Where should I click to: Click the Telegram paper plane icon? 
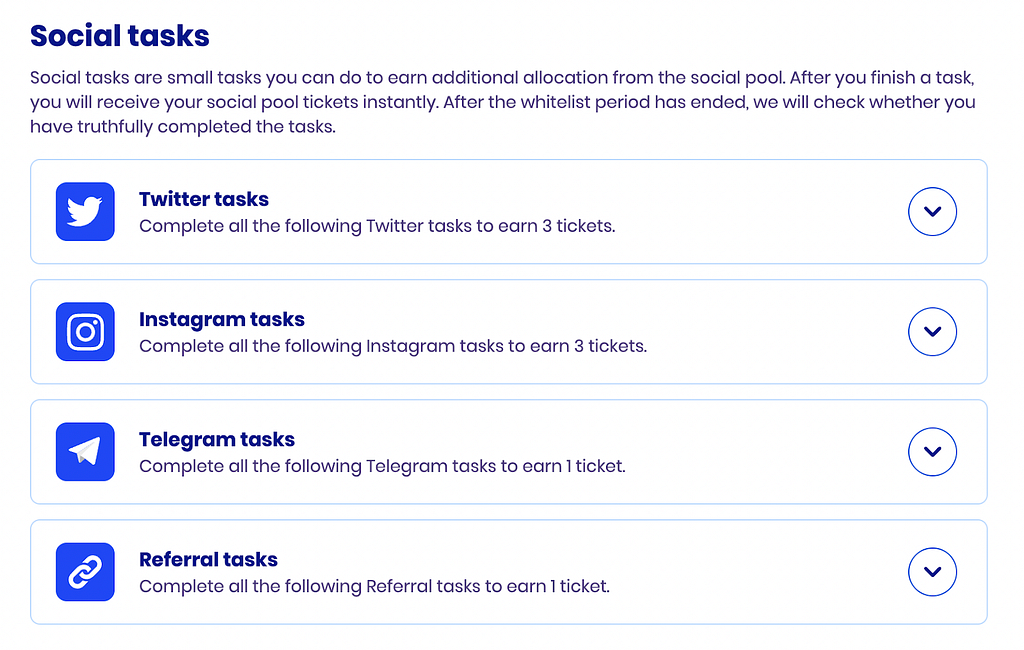(x=85, y=452)
